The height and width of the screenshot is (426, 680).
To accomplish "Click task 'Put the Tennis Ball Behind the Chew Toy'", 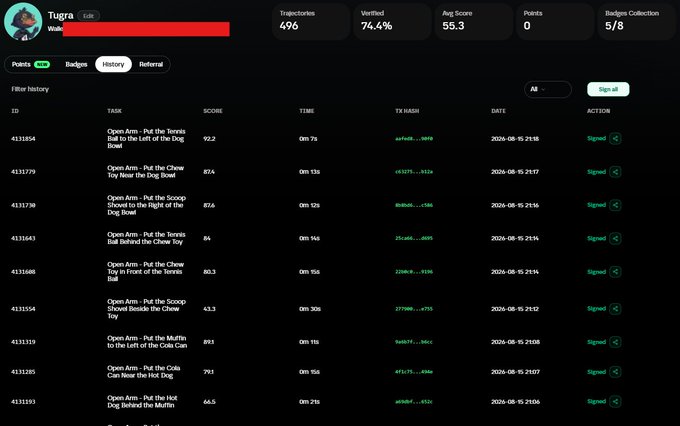I will (146, 238).
